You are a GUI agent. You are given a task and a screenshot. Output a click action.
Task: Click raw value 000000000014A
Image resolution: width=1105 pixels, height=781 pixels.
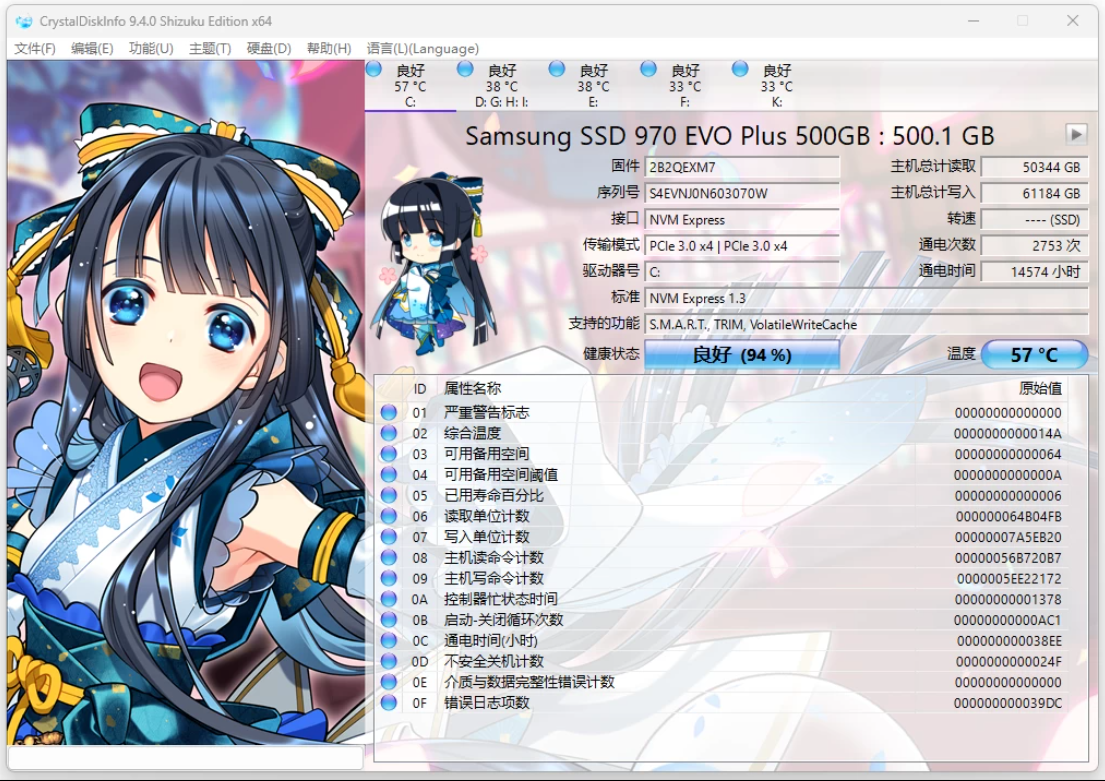tap(1008, 433)
